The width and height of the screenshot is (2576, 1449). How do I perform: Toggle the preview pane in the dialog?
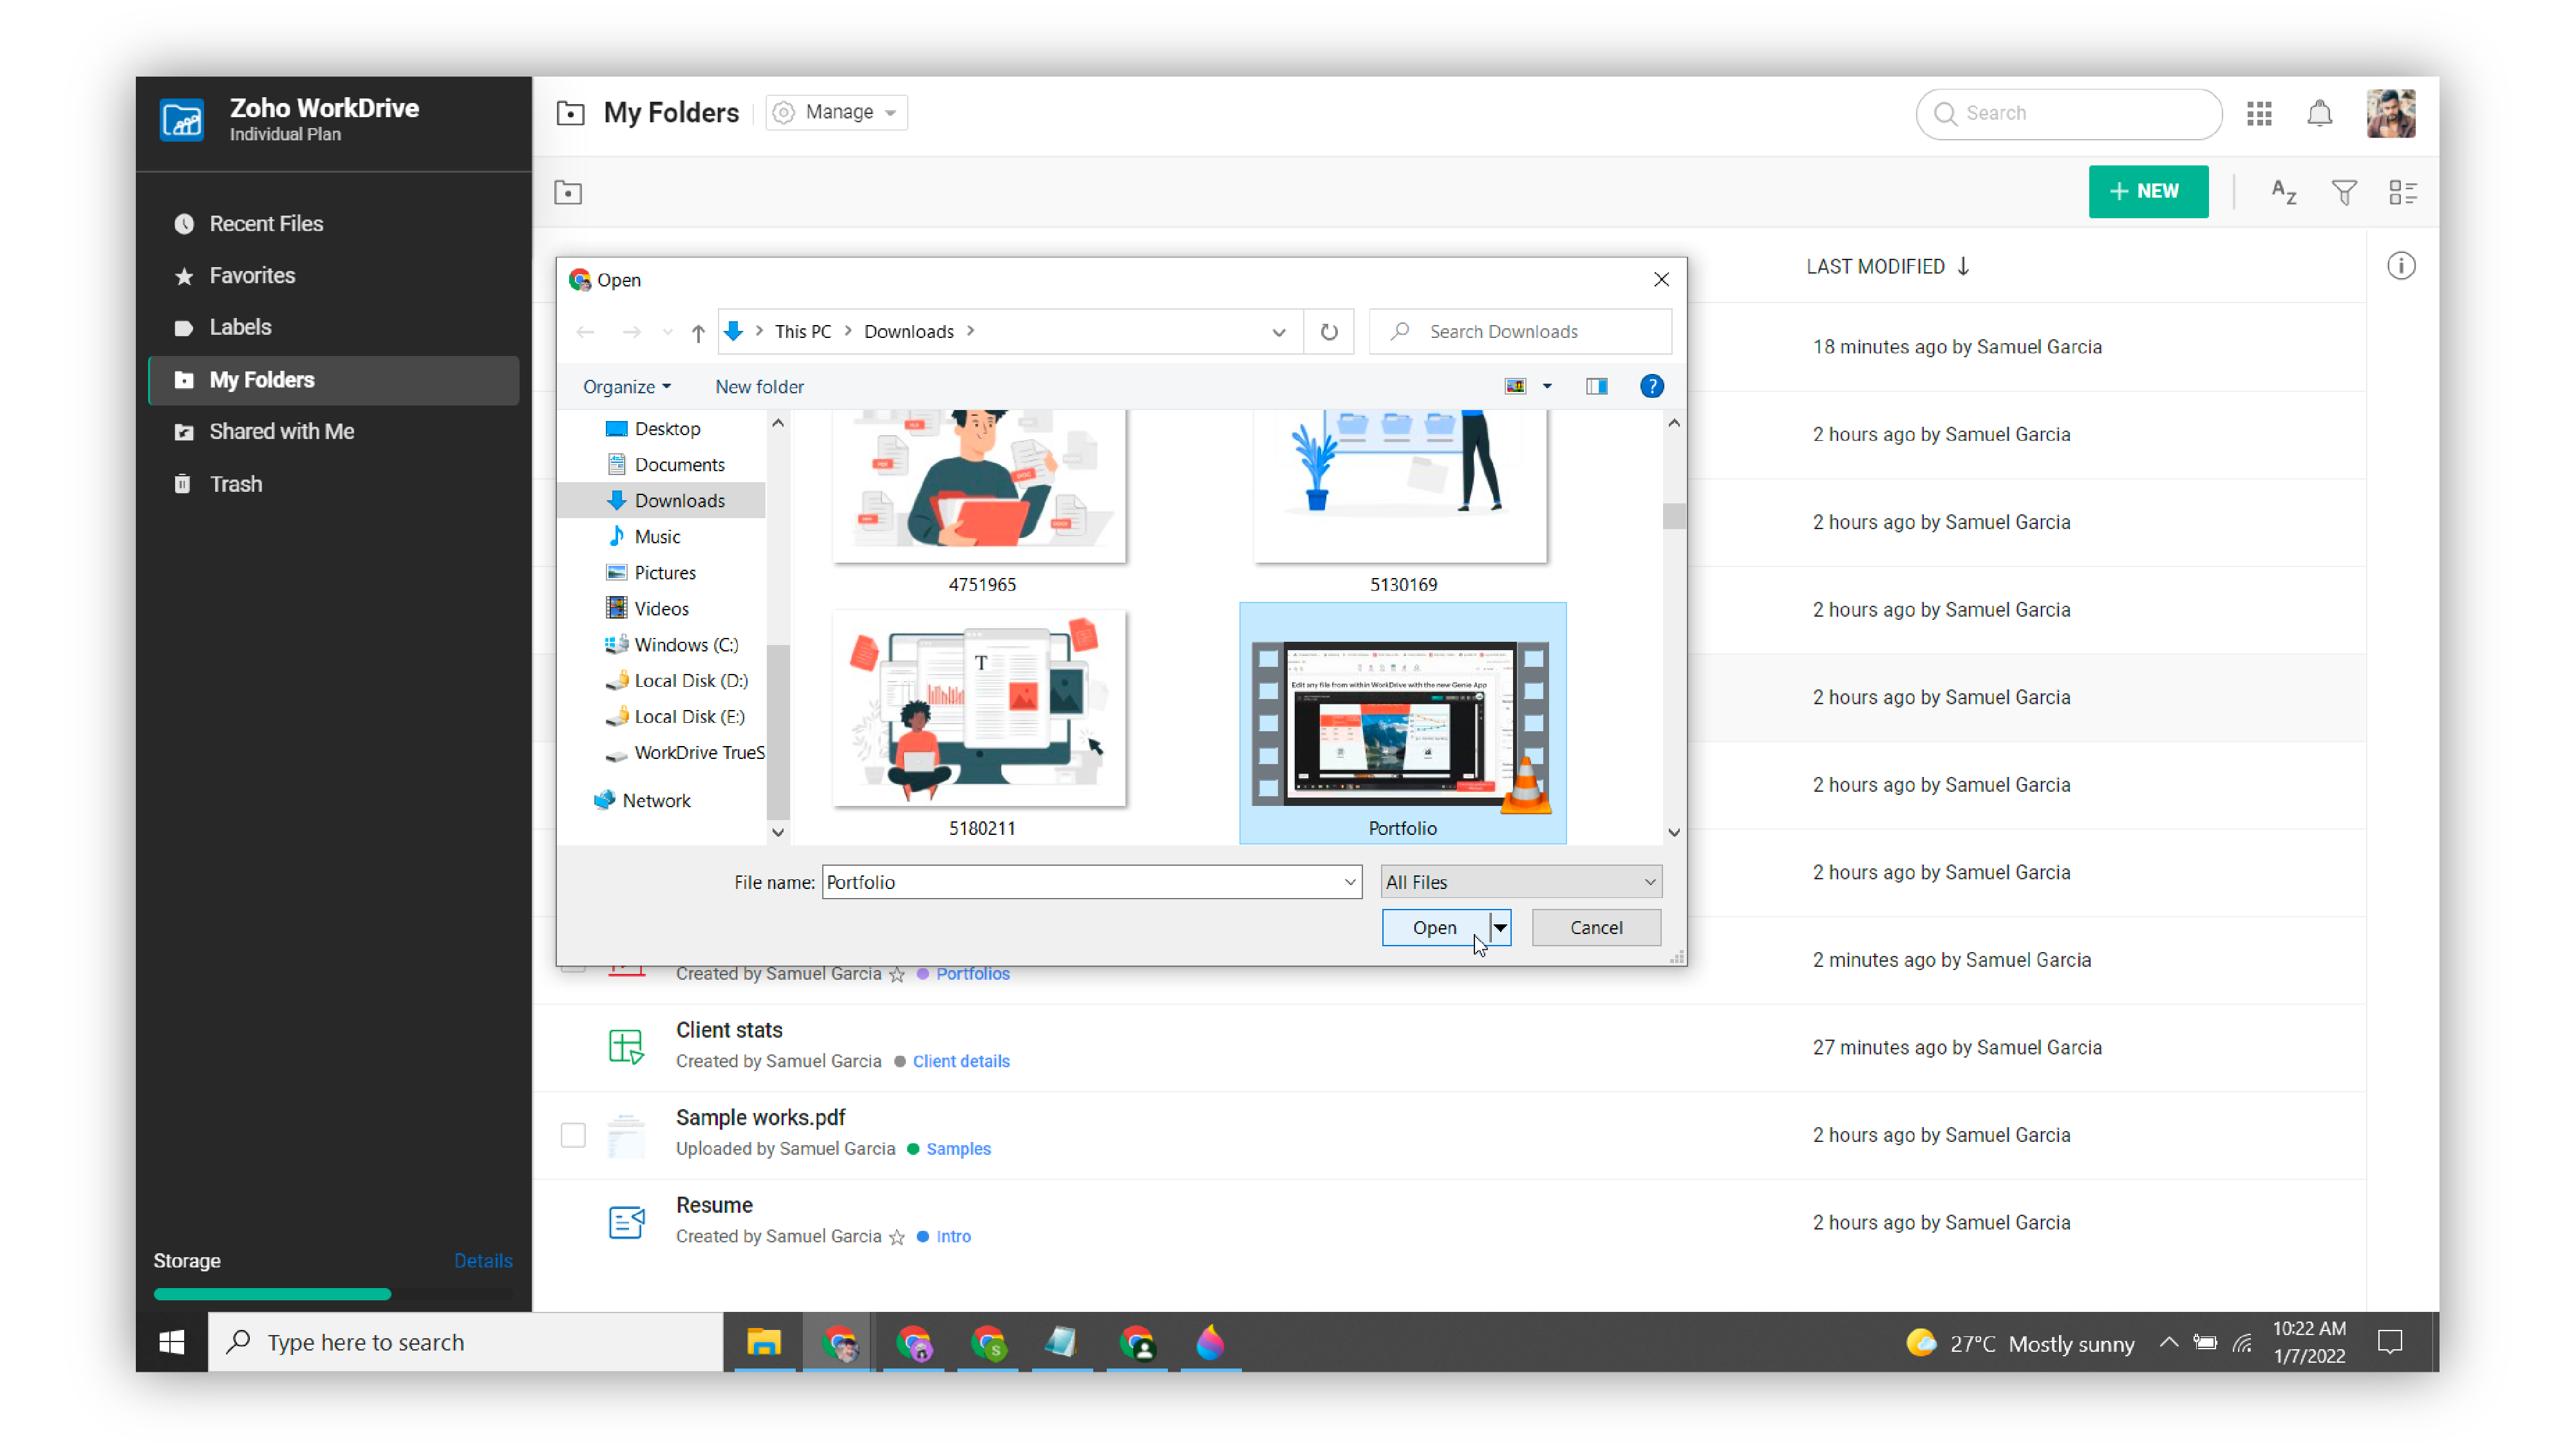[1596, 386]
